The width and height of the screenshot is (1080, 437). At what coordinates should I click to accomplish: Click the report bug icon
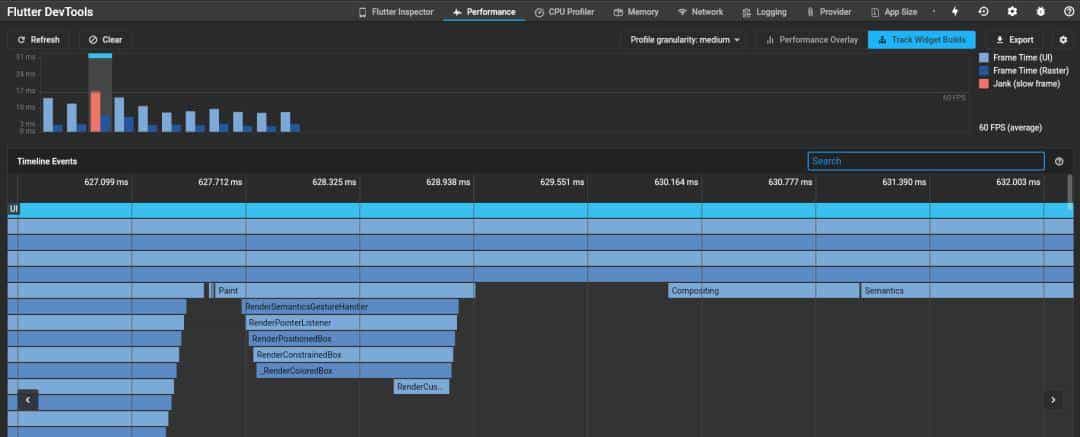pyautogui.click(x=1040, y=12)
